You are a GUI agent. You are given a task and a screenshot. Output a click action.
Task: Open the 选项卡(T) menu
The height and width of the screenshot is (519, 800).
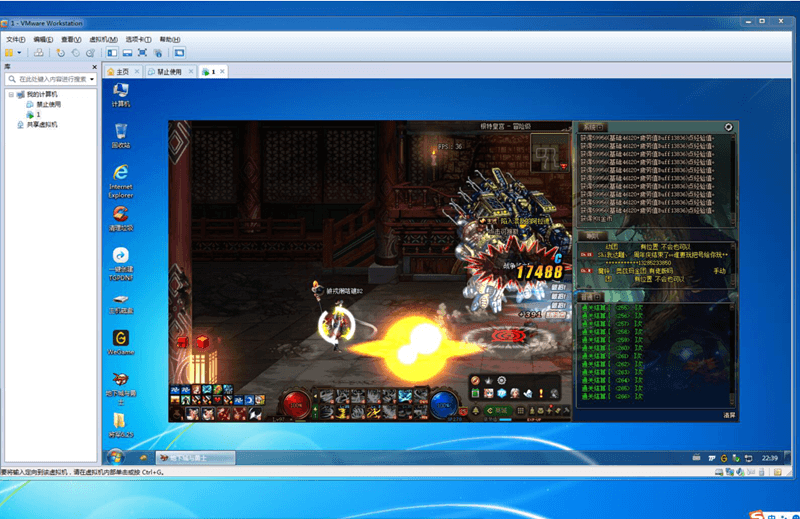[138, 39]
